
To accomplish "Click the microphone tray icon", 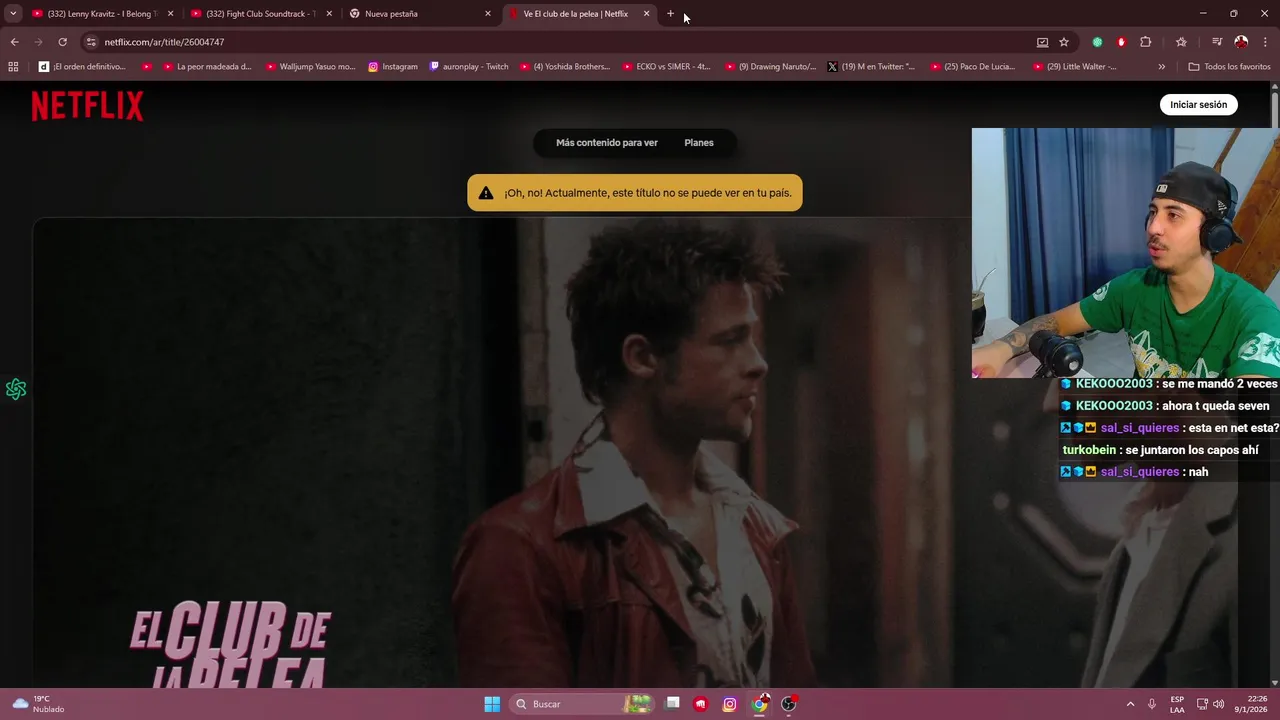I will point(1152,704).
